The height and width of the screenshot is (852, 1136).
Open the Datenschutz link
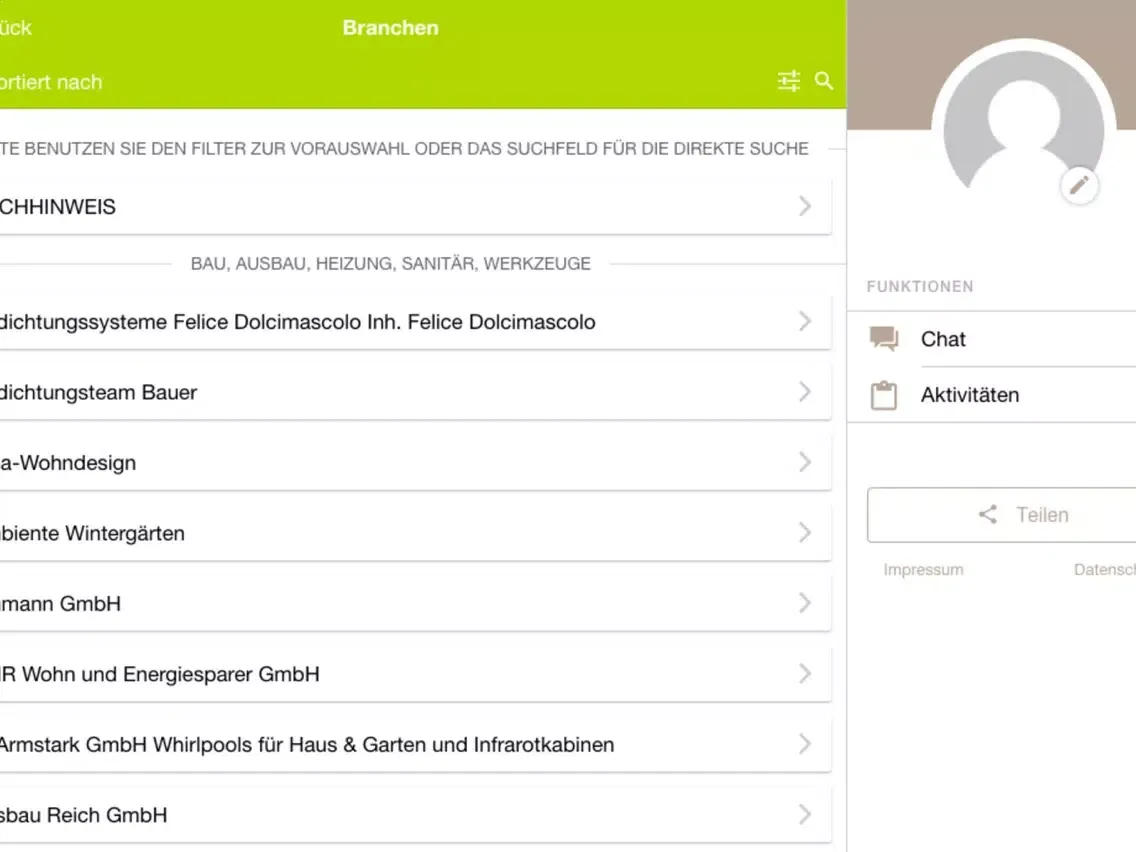coord(1104,569)
